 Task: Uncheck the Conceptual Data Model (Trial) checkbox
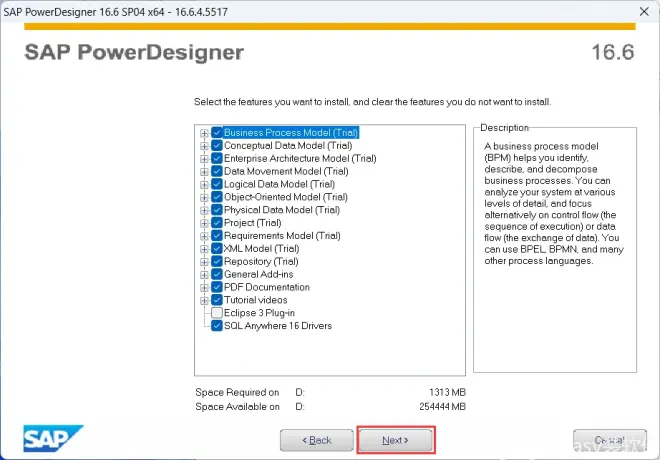(217, 146)
